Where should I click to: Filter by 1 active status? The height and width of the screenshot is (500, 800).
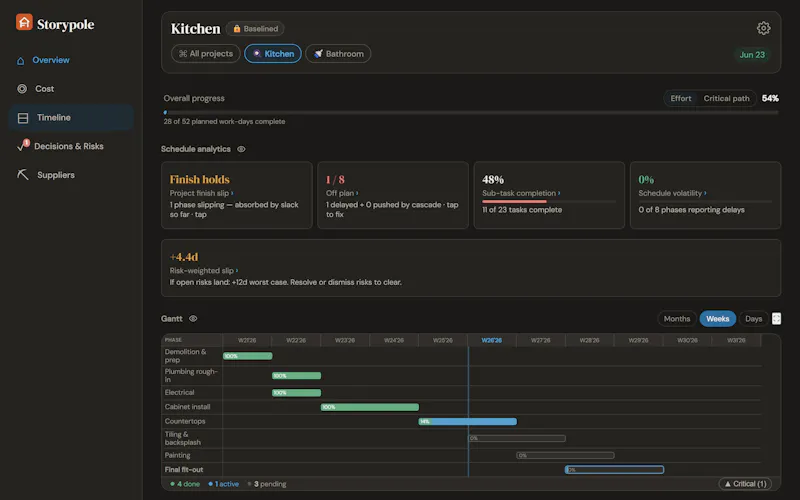click(x=223, y=484)
